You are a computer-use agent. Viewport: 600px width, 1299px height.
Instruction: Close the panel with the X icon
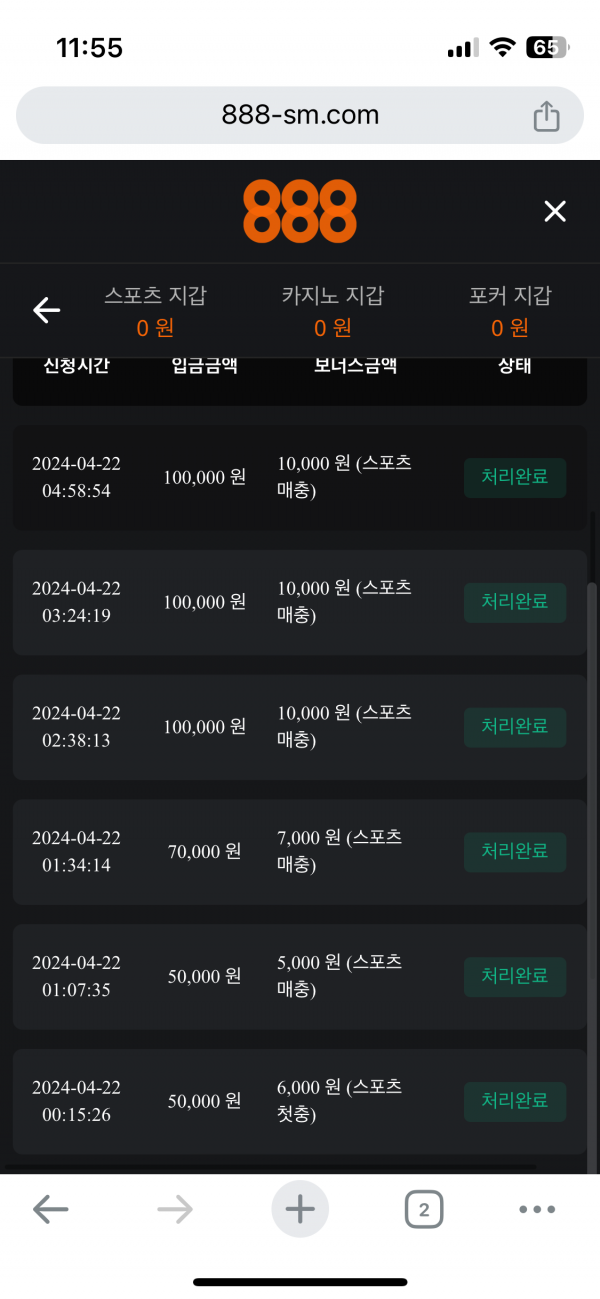click(x=554, y=211)
